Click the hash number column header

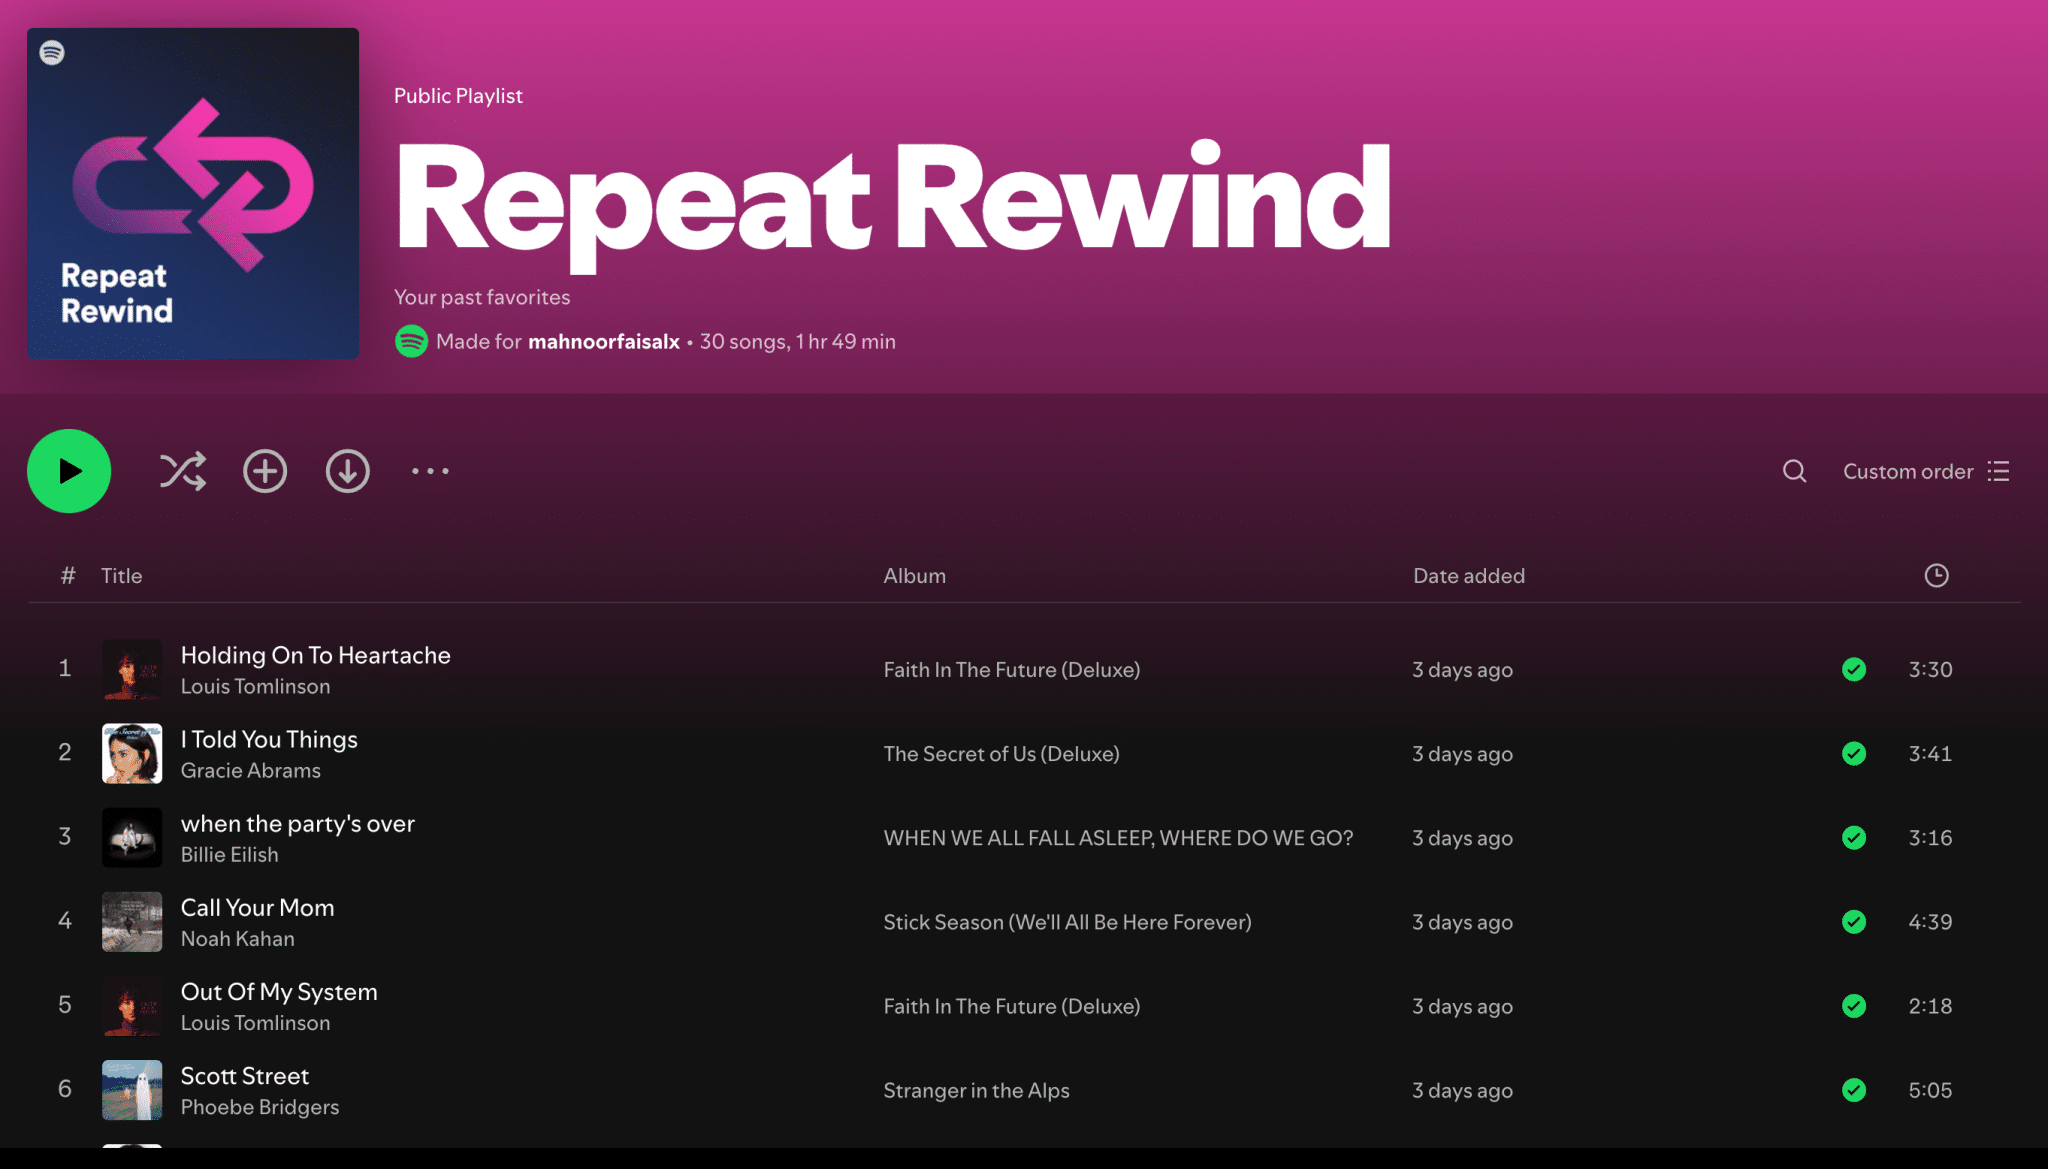(x=67, y=575)
